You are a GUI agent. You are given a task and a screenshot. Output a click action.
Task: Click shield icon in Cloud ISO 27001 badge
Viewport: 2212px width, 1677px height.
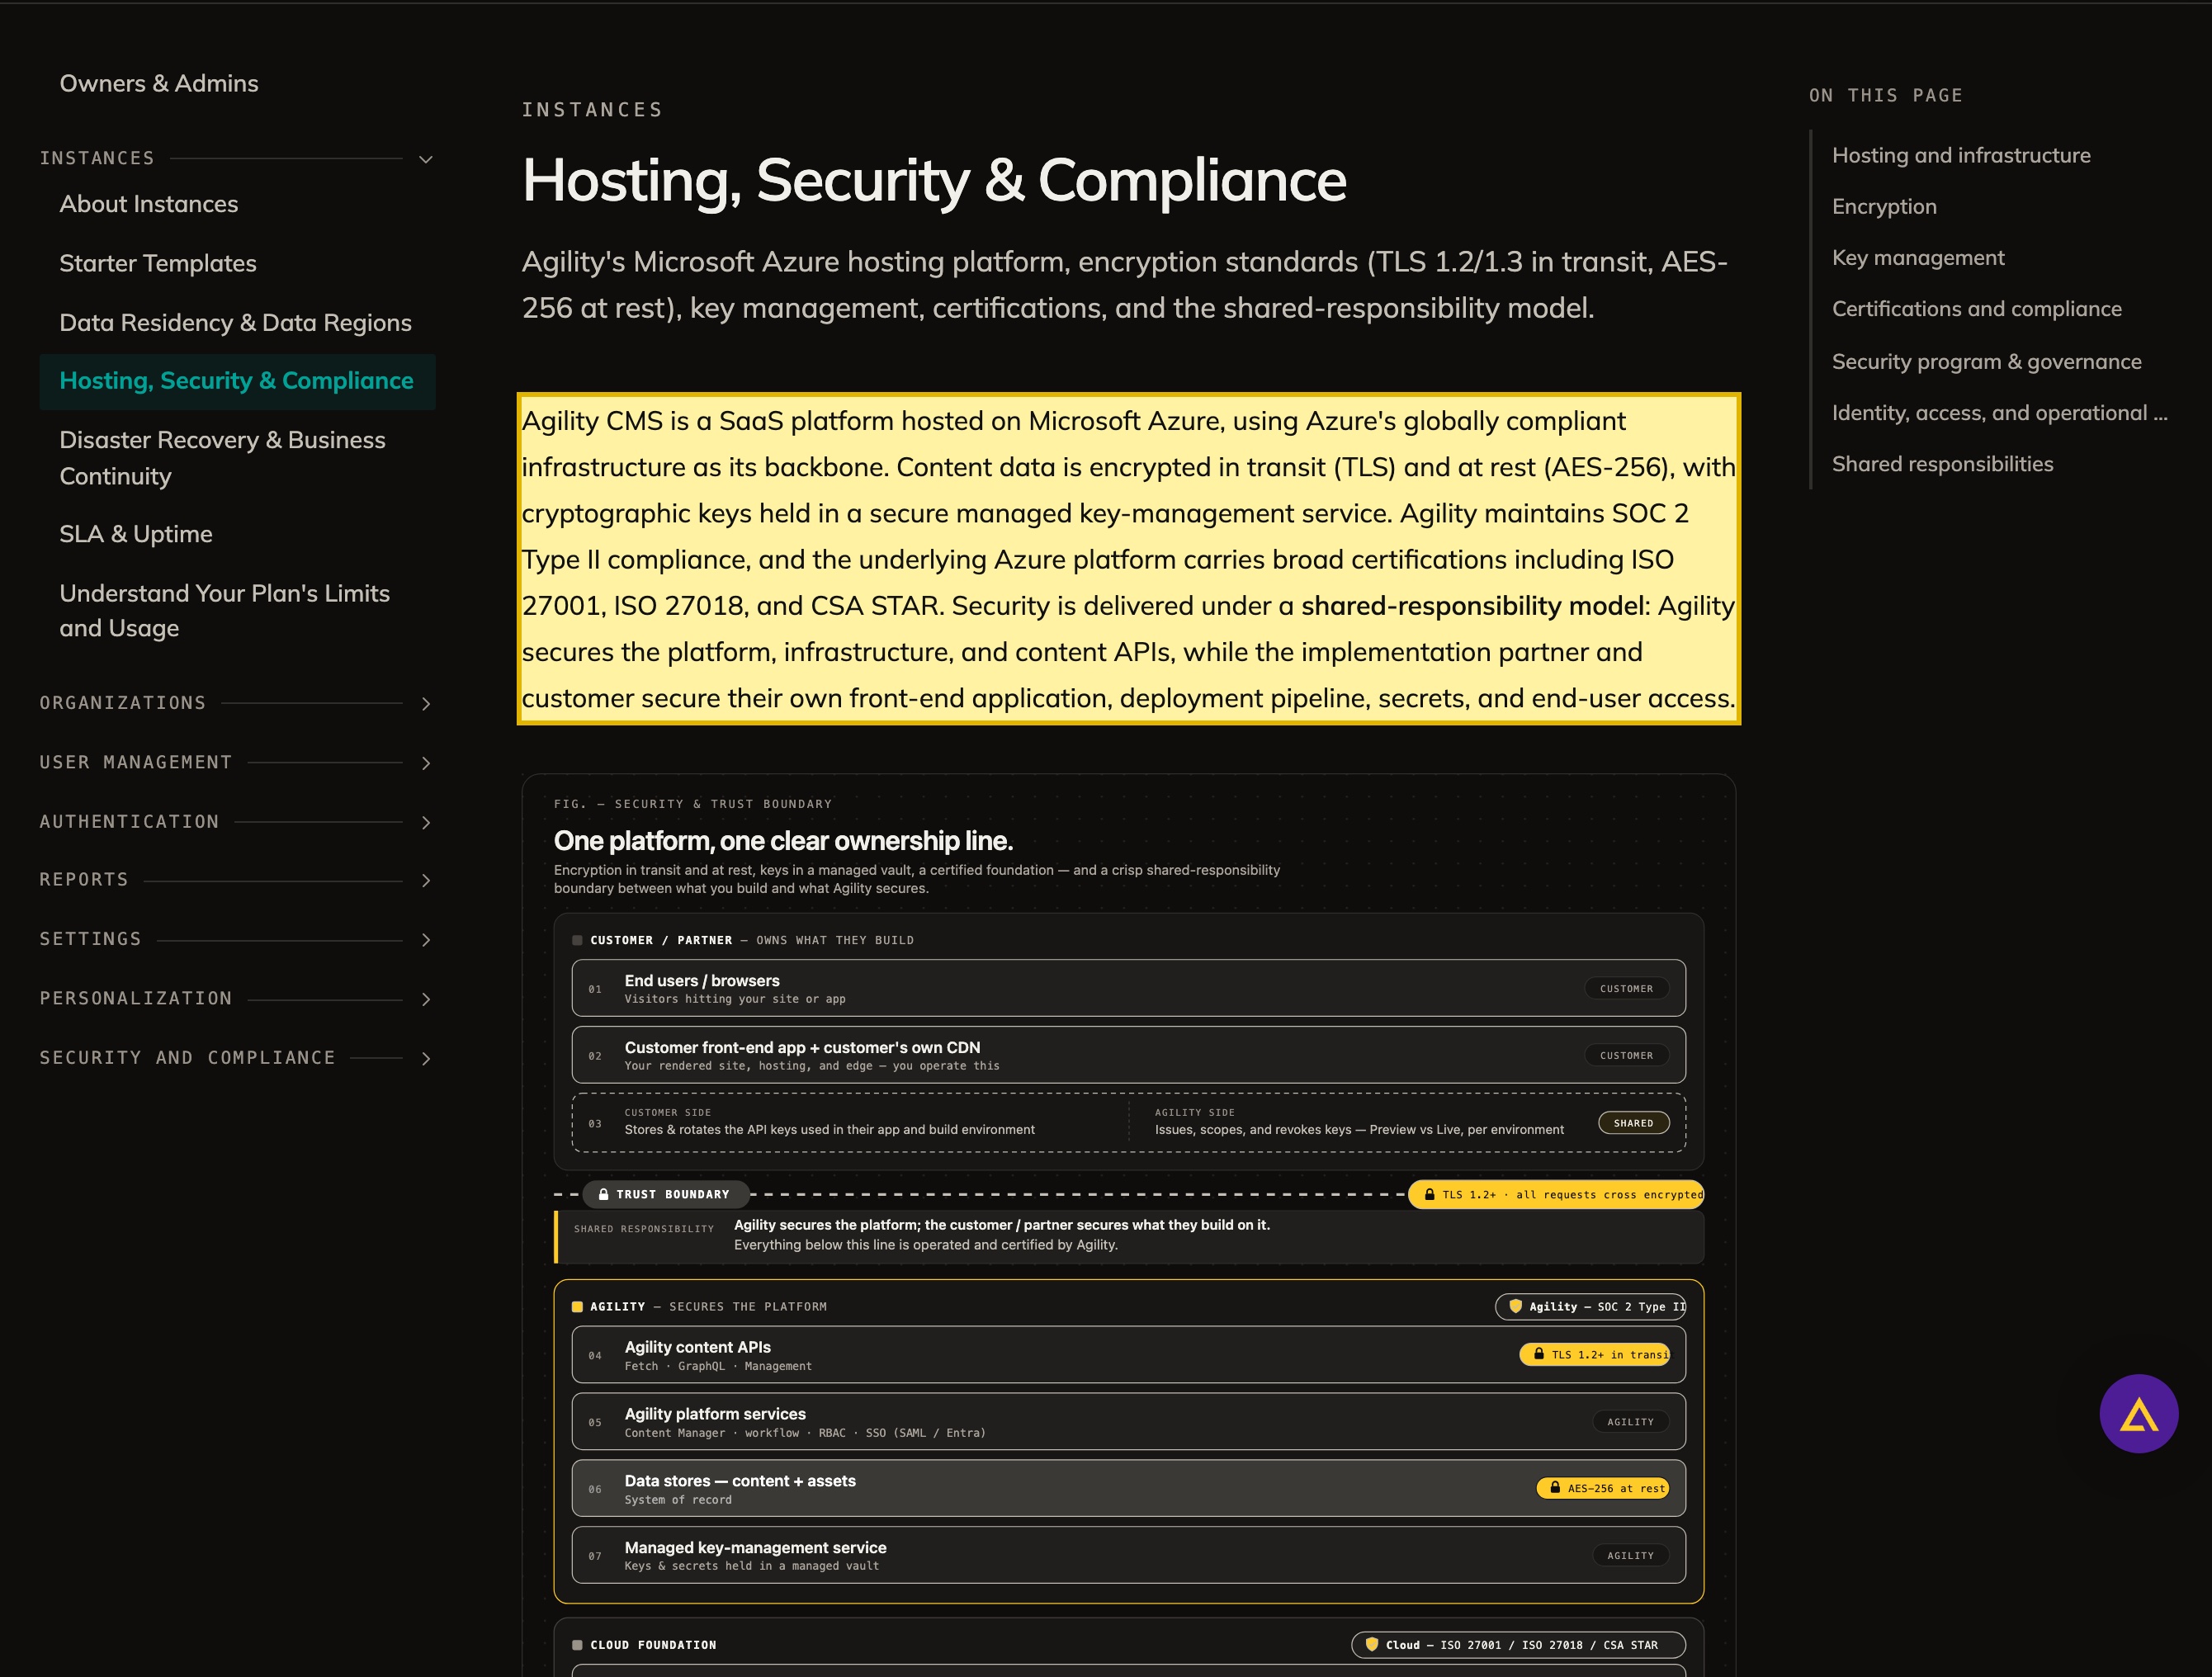(x=1372, y=1644)
